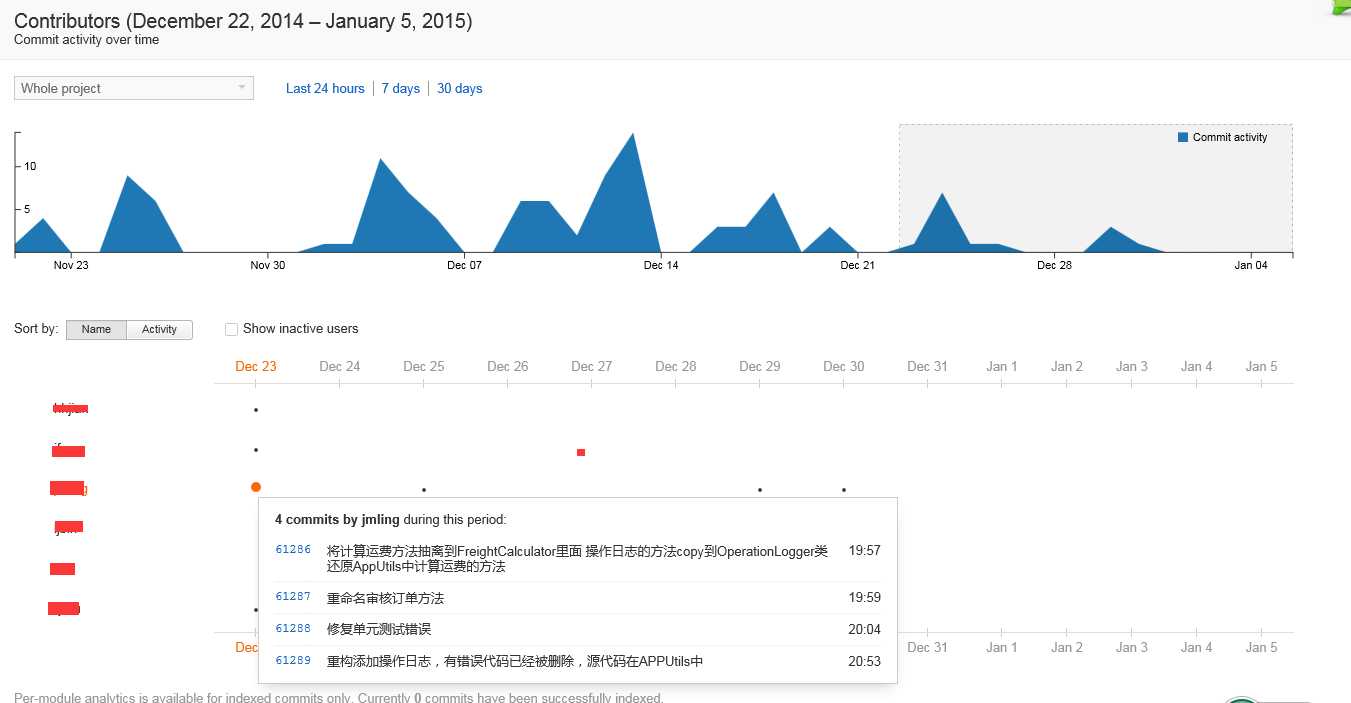The width and height of the screenshot is (1351, 703).
Task: Open revision 61288 labeled 修复单元测试错误
Action: [291, 629]
